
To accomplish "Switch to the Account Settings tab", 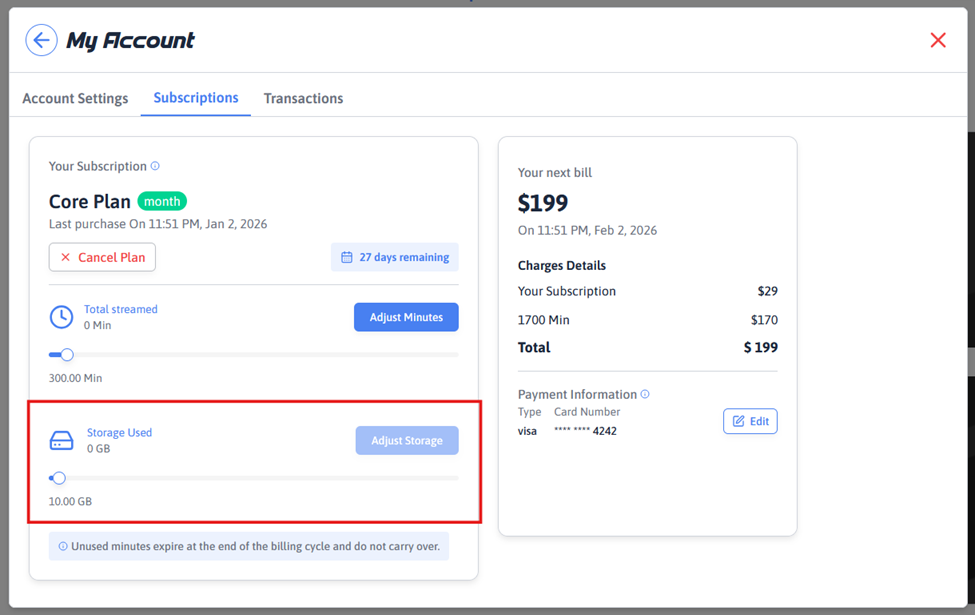I will point(75,98).
